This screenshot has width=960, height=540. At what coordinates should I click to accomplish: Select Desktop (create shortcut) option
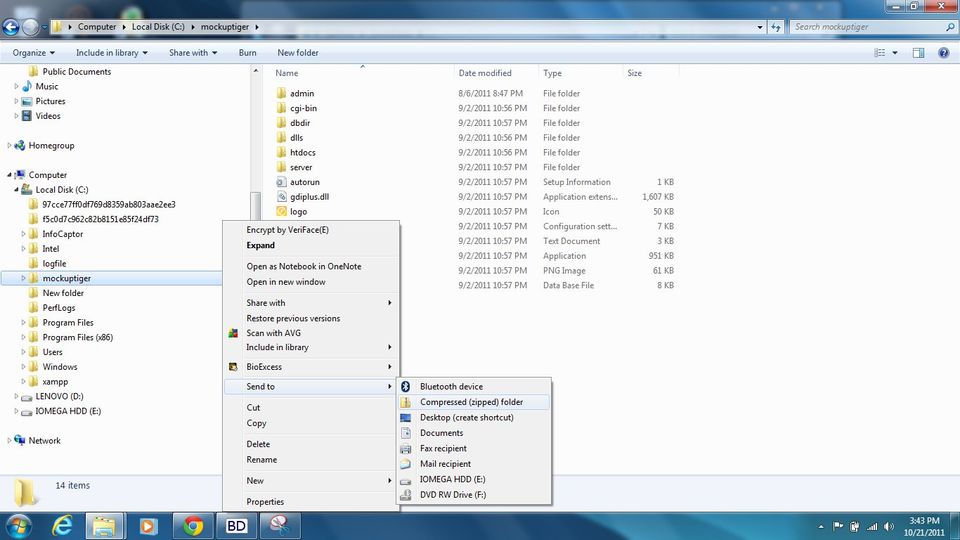tap(474, 418)
